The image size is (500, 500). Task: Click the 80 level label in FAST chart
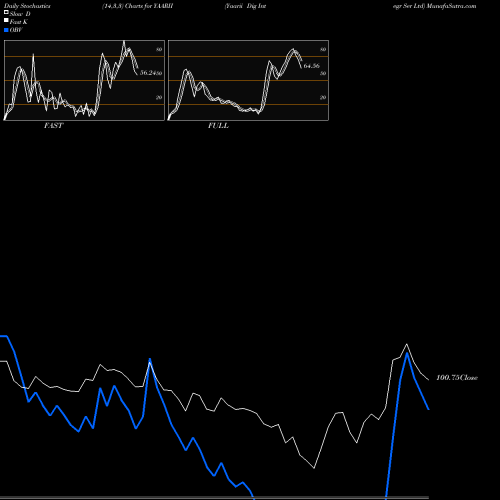[159, 49]
